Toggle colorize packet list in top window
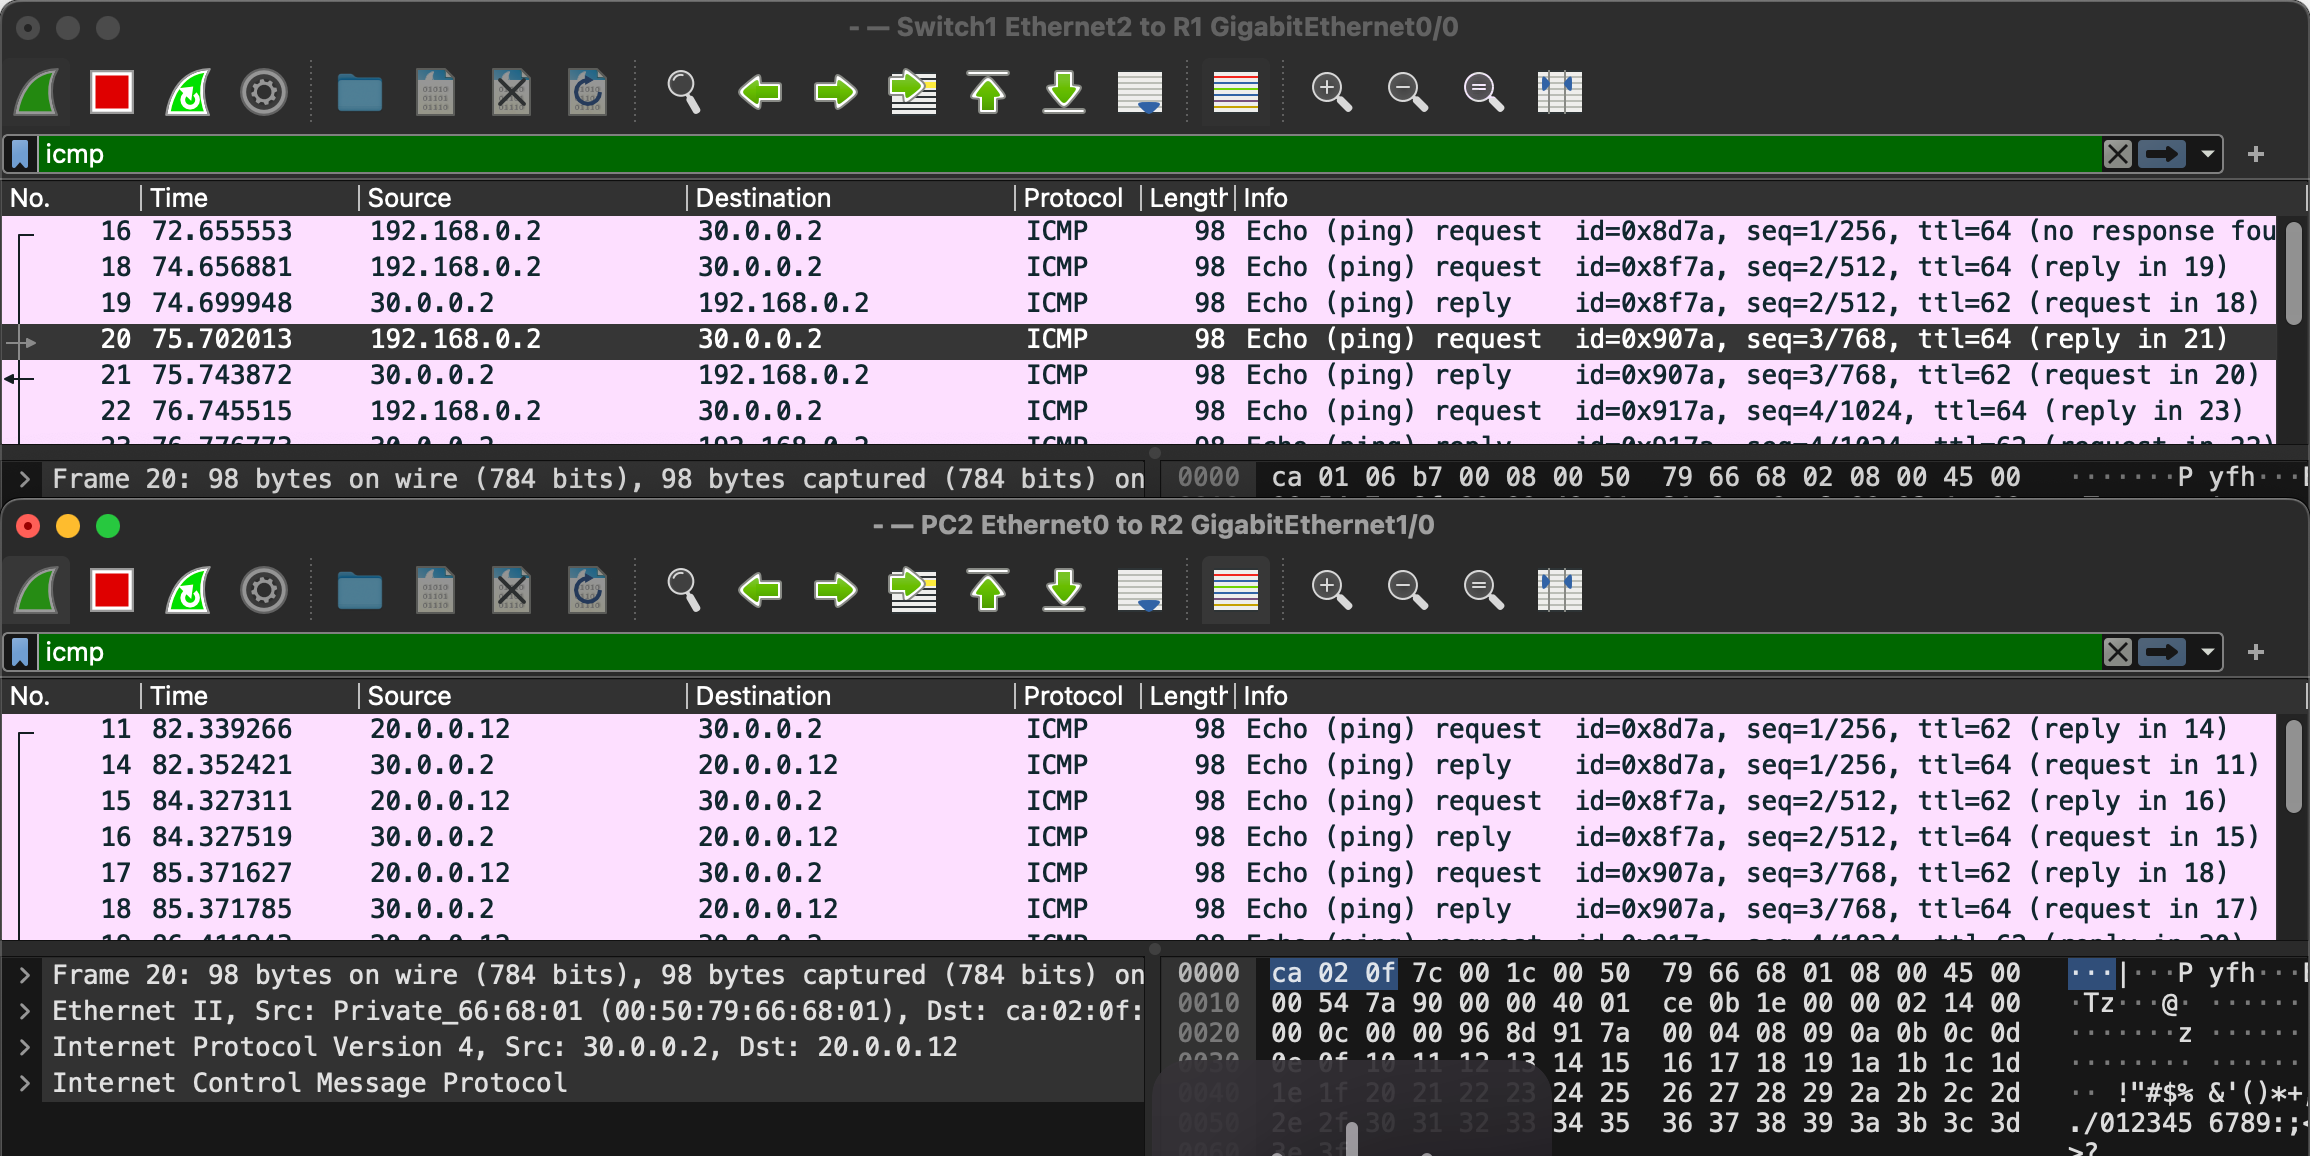Viewport: 2310px width, 1156px height. (x=1235, y=93)
